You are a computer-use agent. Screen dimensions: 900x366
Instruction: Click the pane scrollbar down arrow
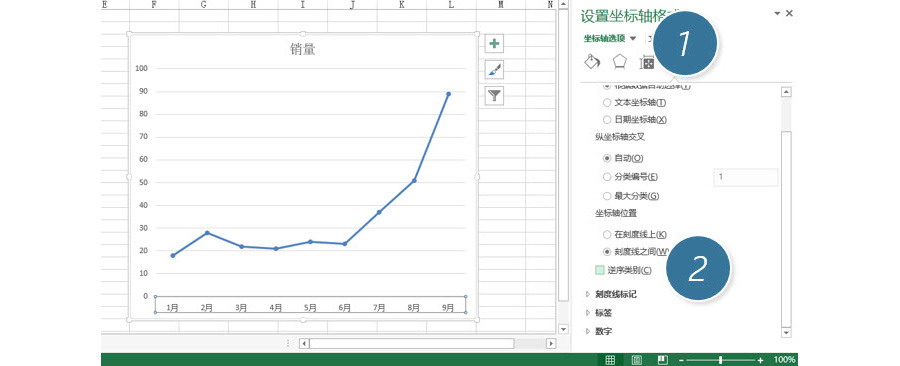coord(786,332)
